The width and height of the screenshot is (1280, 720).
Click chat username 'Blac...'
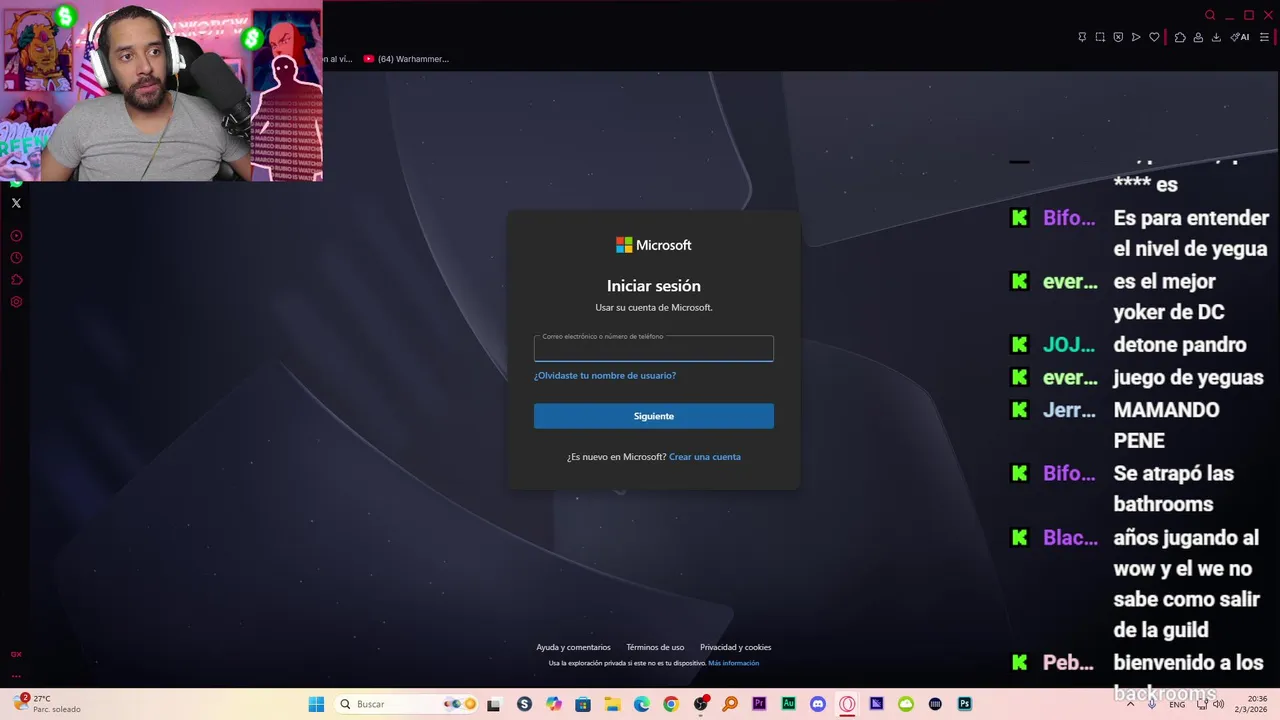tap(1070, 538)
